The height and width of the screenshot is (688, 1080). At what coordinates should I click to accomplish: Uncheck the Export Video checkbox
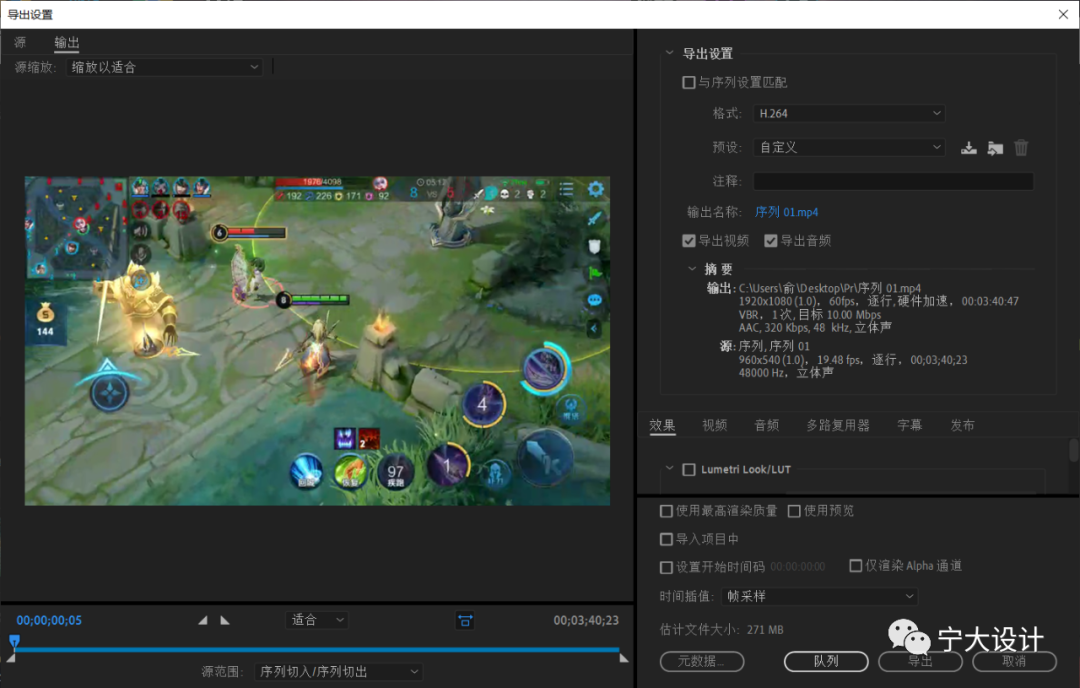click(x=689, y=240)
